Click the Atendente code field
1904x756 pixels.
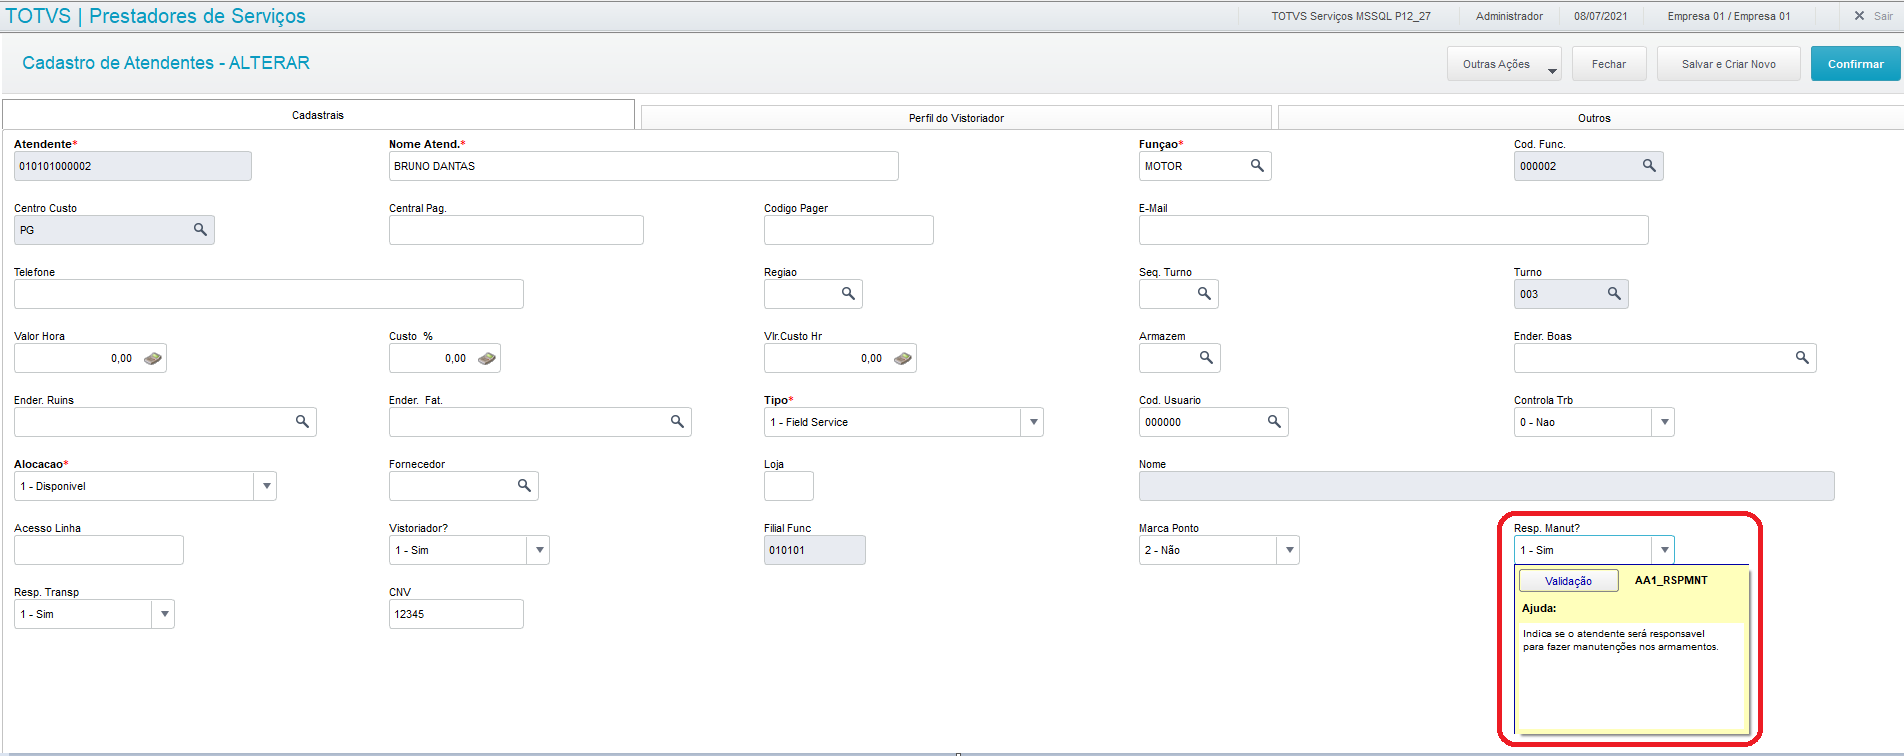coord(133,166)
